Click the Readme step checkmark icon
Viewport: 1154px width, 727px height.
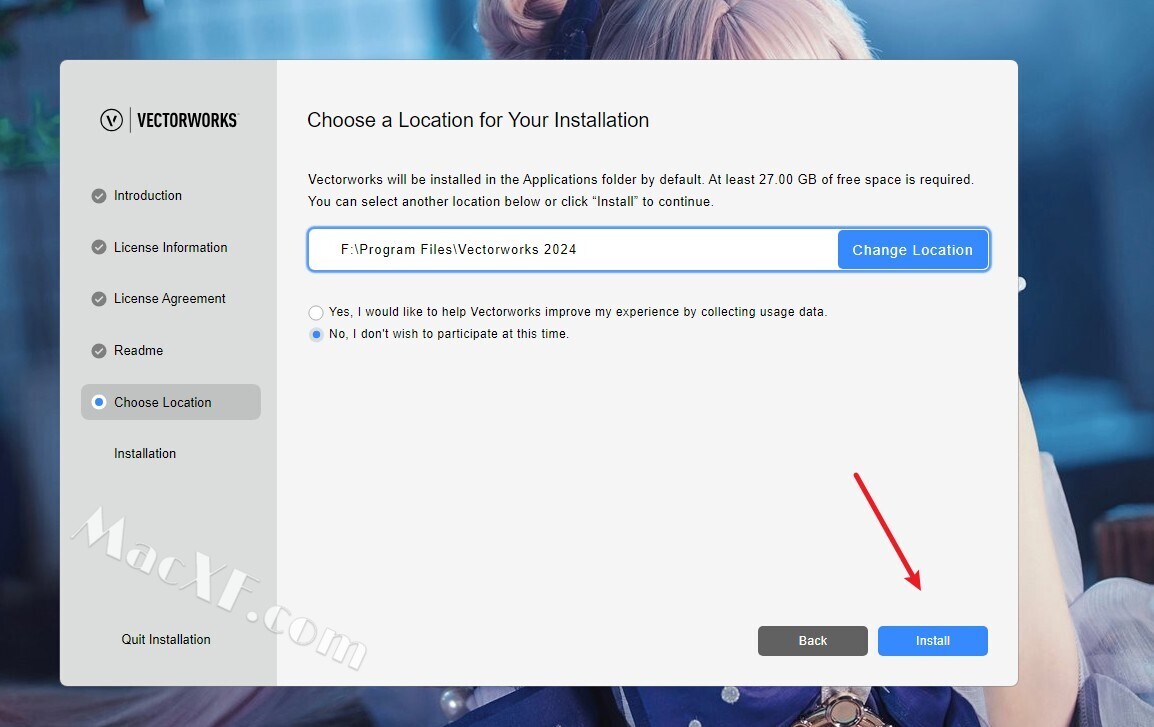tap(99, 351)
